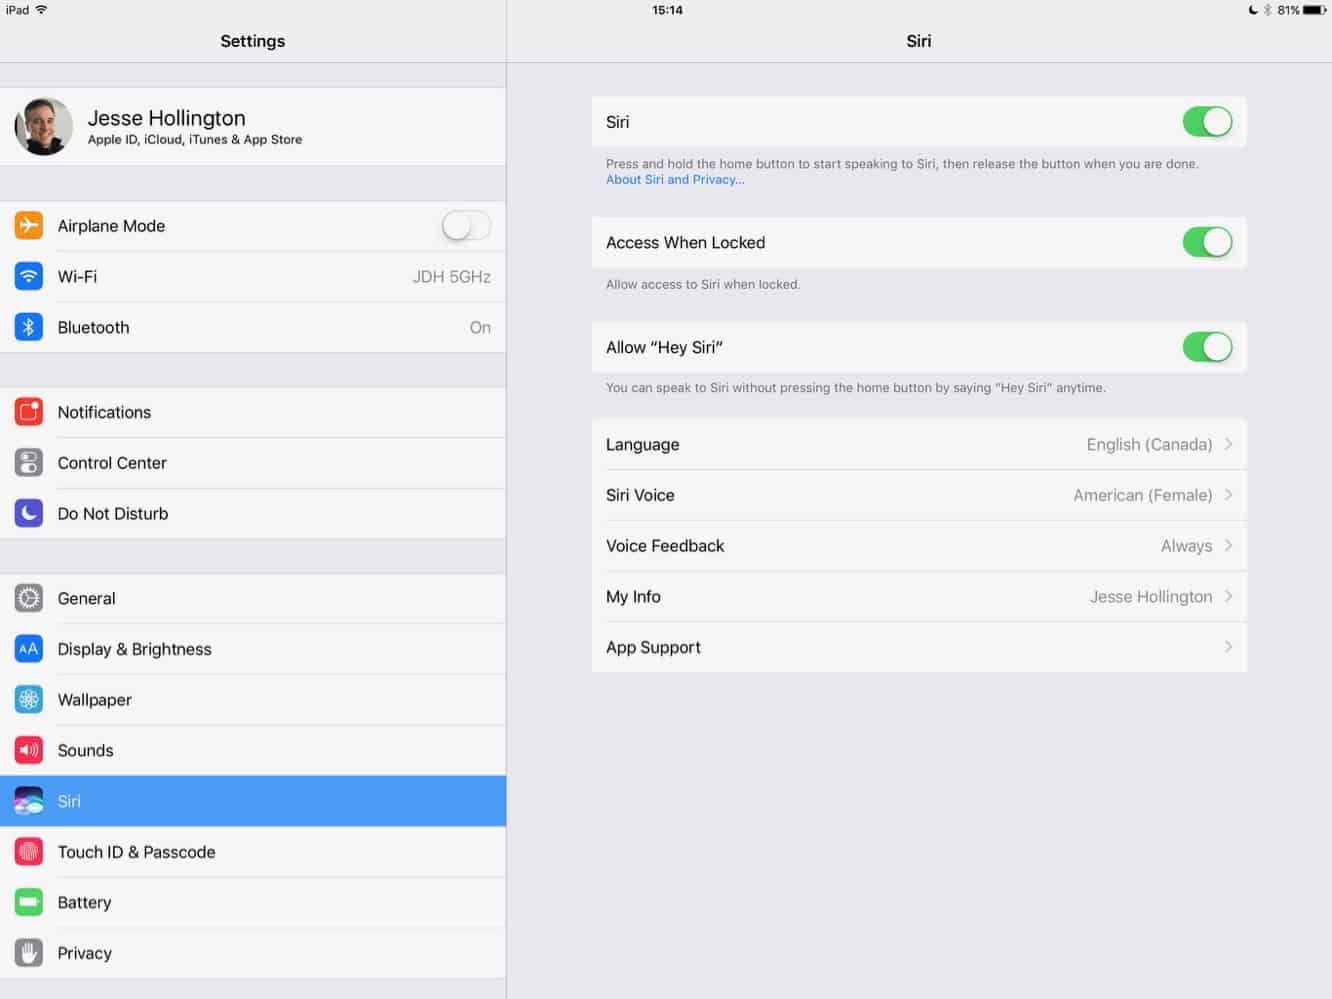Tap "English (Canada)" language value
This screenshot has width=1332, height=999.
tap(1149, 445)
